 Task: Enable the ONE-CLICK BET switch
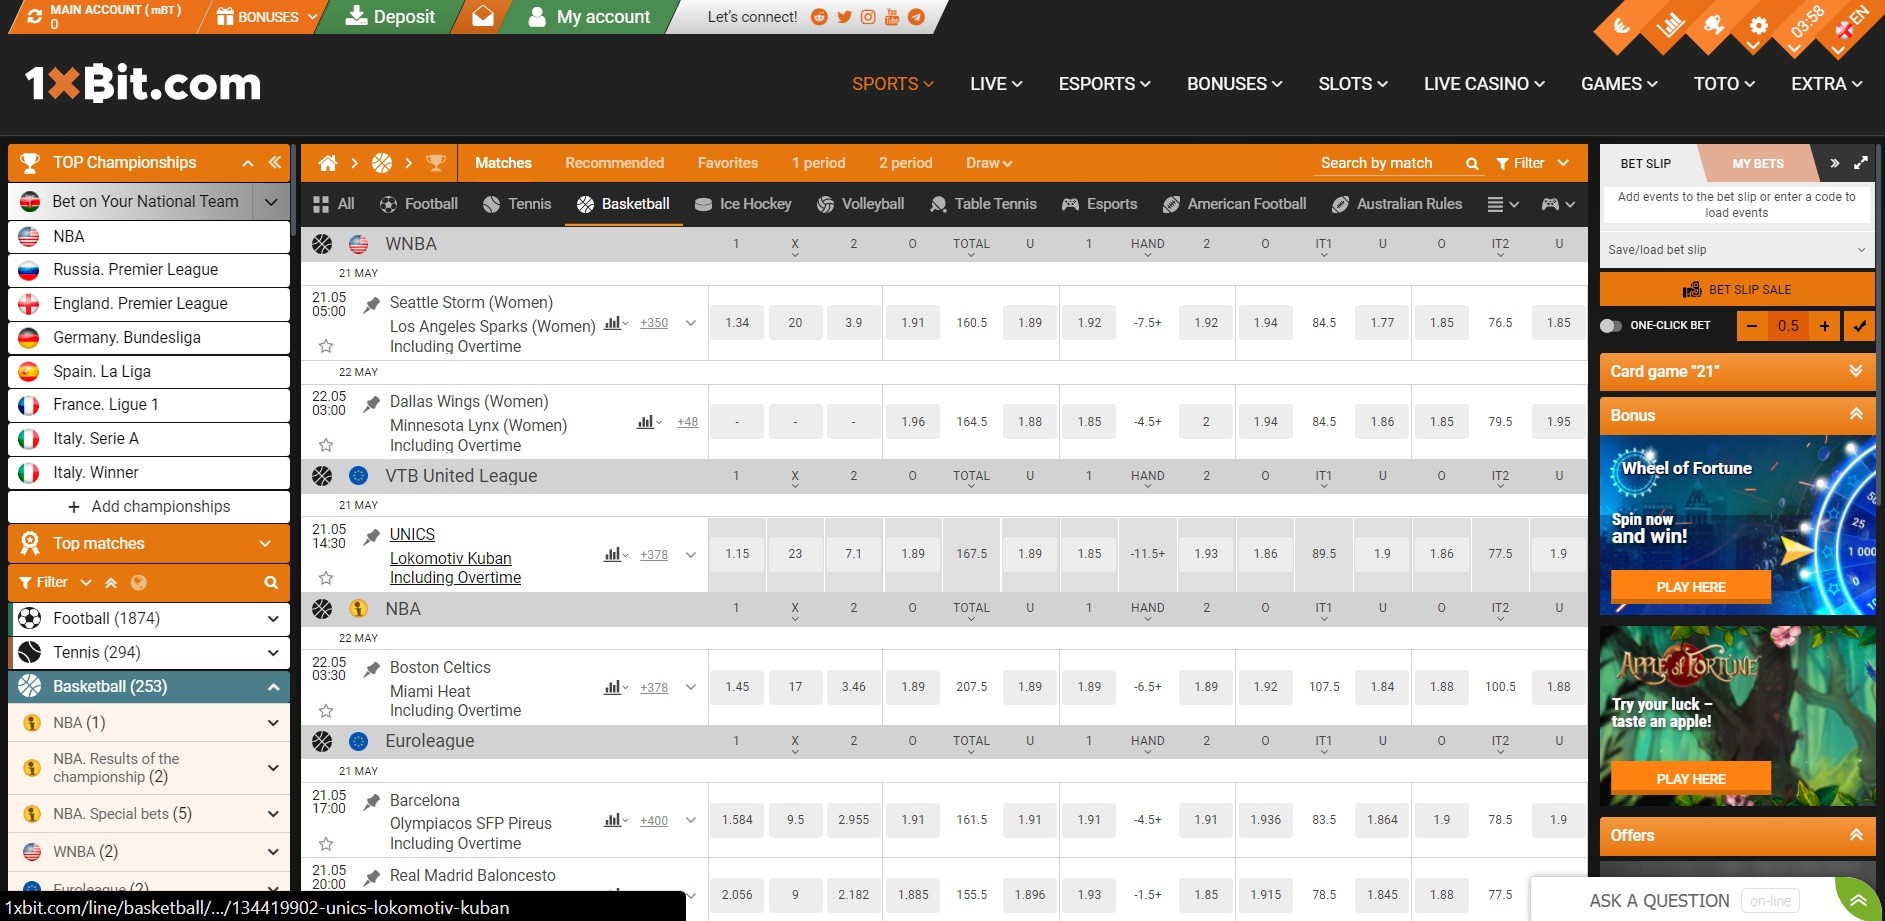click(1612, 325)
